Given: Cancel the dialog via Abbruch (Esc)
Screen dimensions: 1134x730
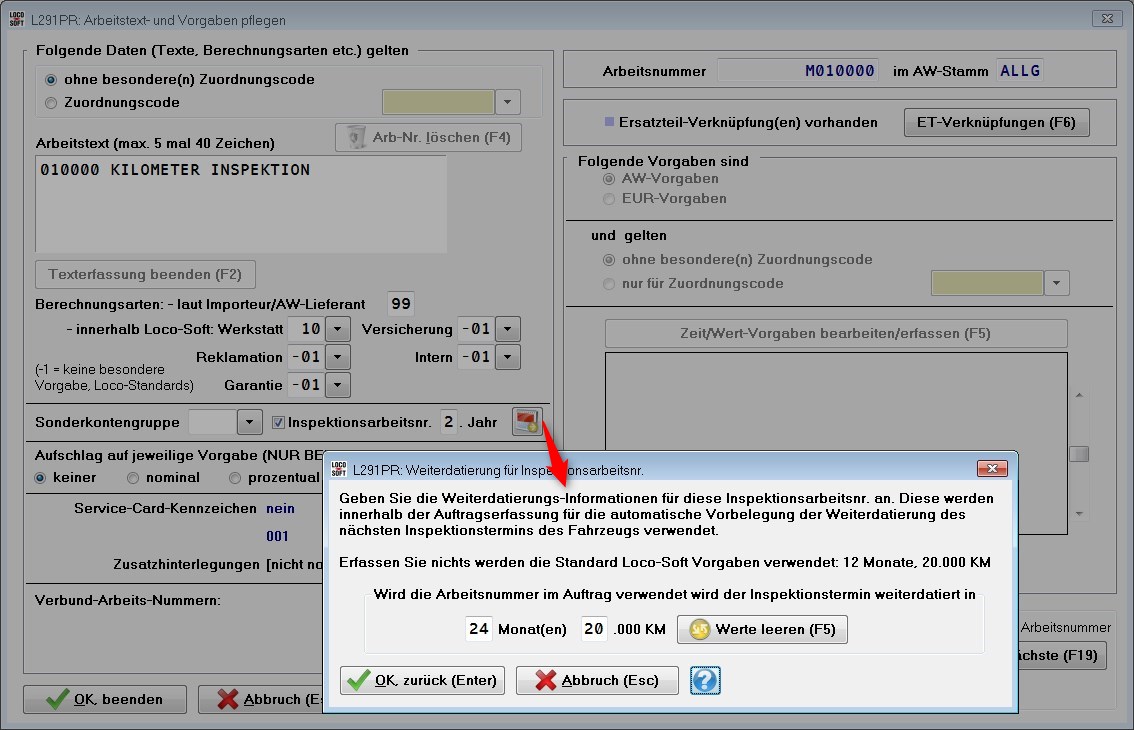Looking at the screenshot, I should [597, 681].
